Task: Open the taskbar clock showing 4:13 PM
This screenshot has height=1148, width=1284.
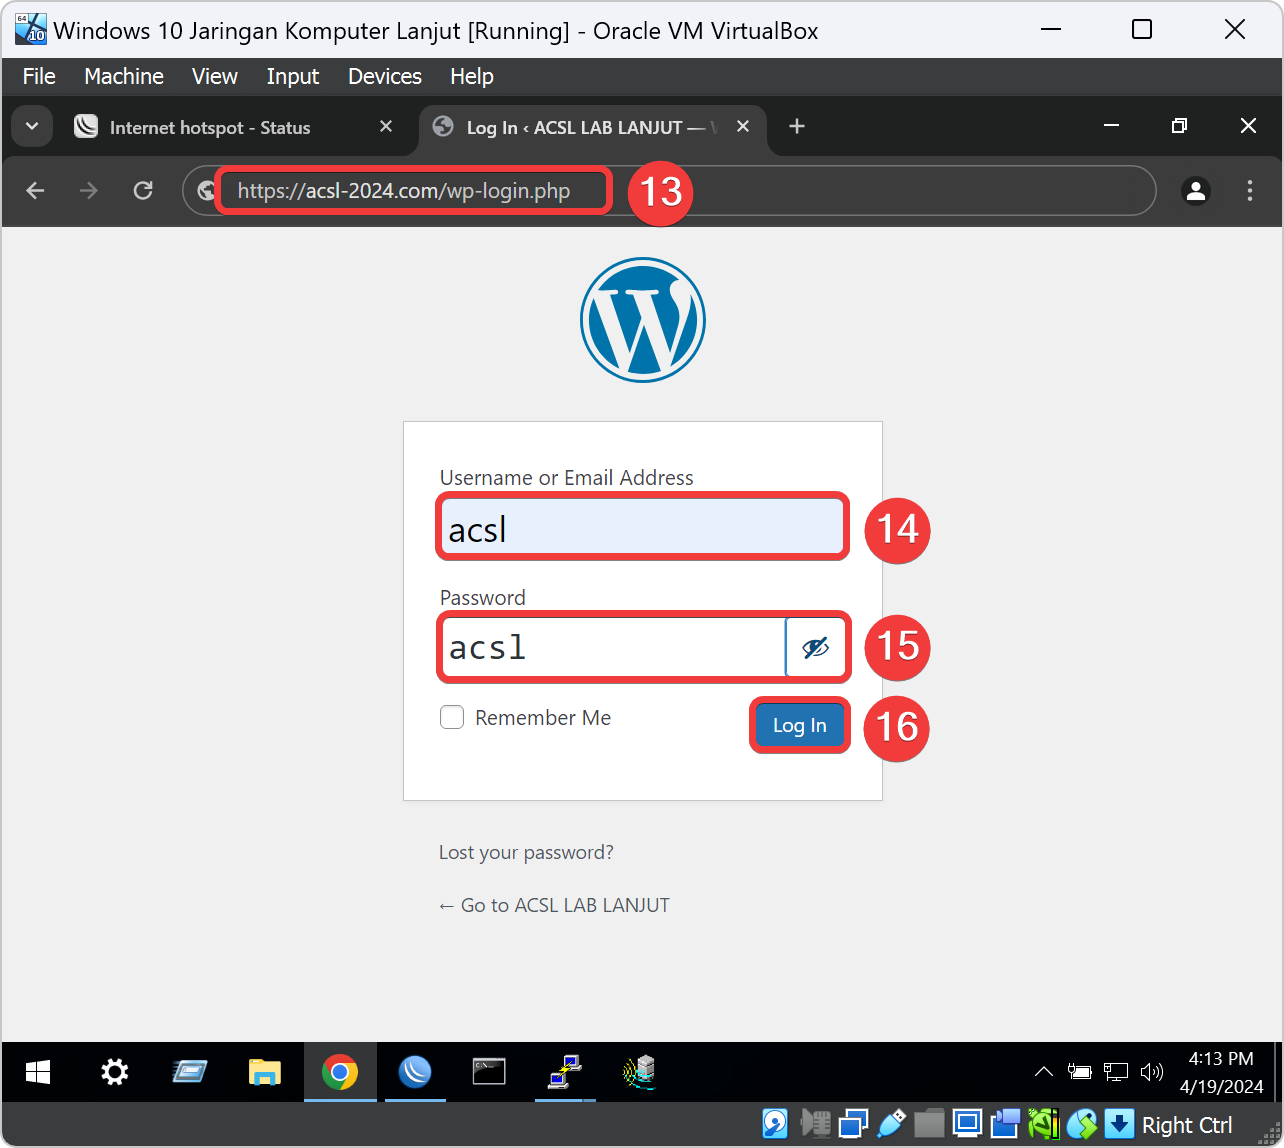Action: pyautogui.click(x=1221, y=1072)
